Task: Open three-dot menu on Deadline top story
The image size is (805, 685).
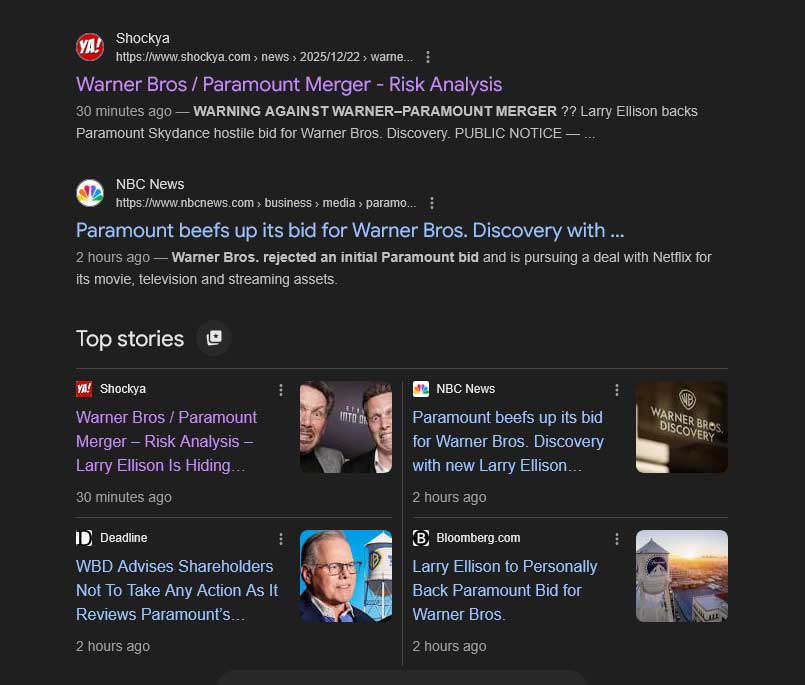Action: coord(281,539)
